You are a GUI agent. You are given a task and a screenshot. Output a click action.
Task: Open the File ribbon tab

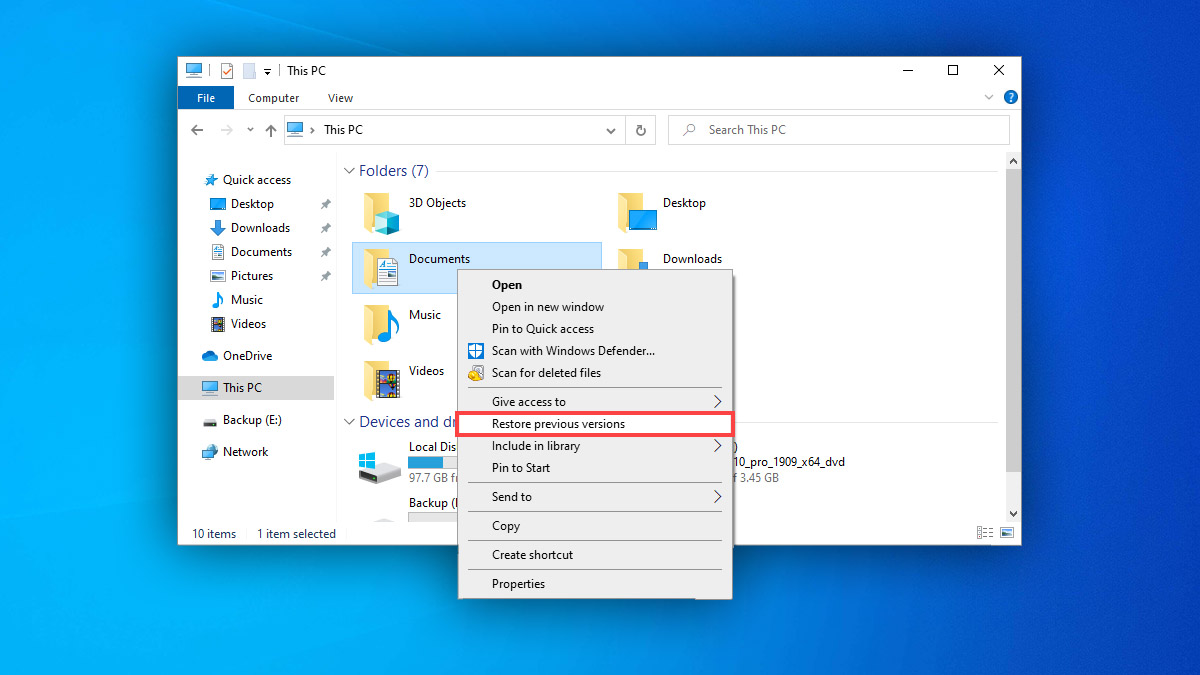[x=206, y=98]
